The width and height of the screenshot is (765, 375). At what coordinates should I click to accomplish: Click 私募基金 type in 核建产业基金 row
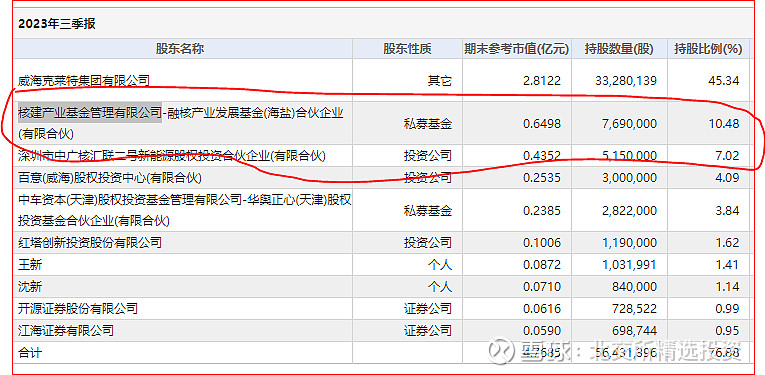[x=428, y=124]
